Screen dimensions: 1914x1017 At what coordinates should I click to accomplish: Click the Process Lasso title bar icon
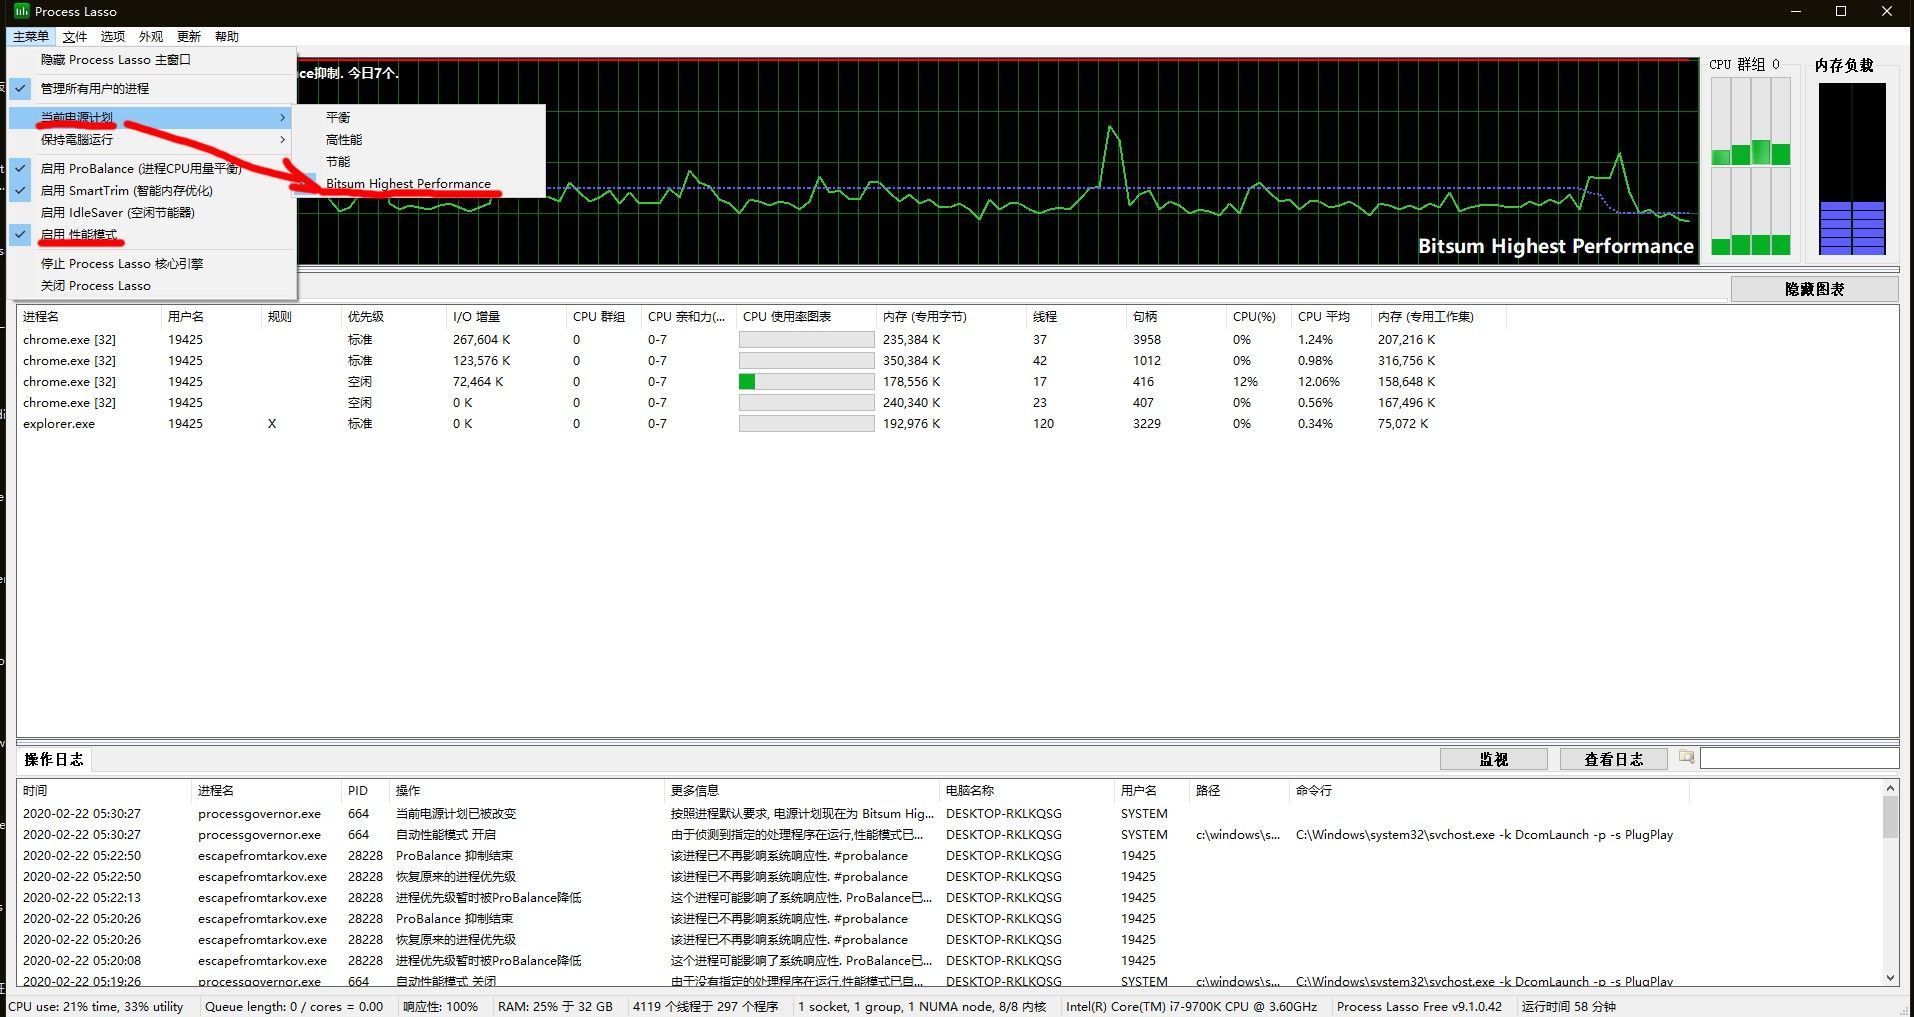click(21, 11)
